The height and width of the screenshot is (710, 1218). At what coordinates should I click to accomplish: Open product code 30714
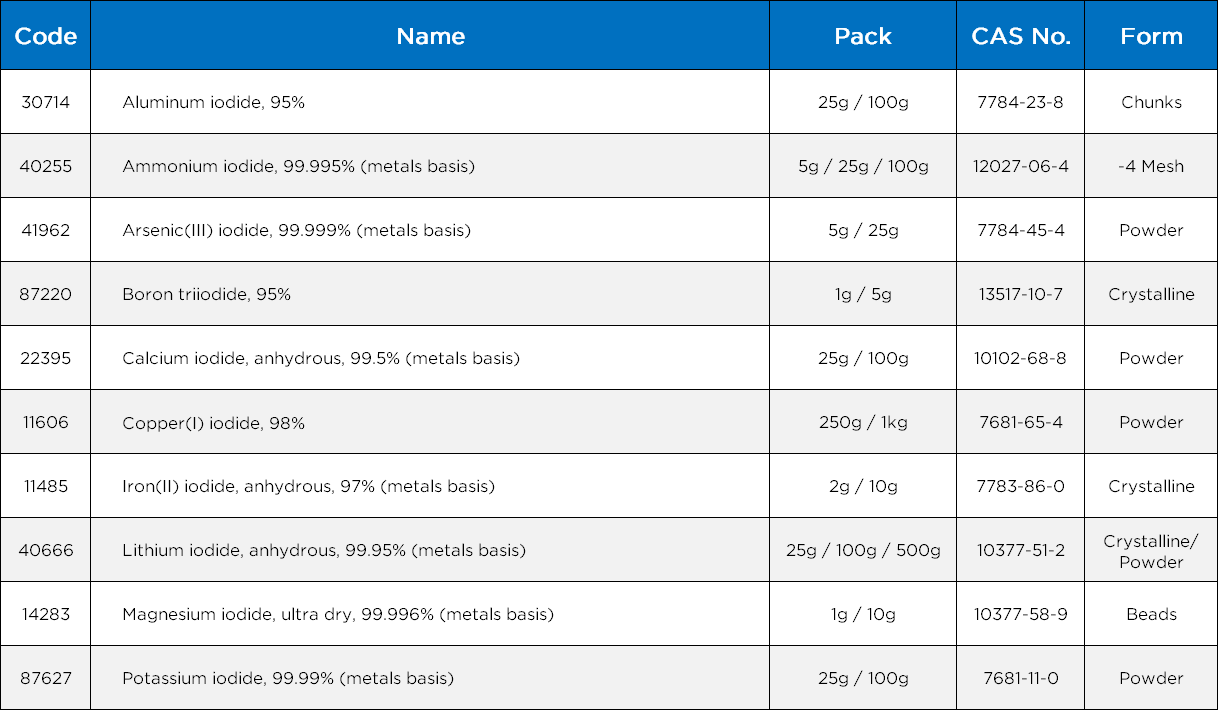(x=46, y=102)
